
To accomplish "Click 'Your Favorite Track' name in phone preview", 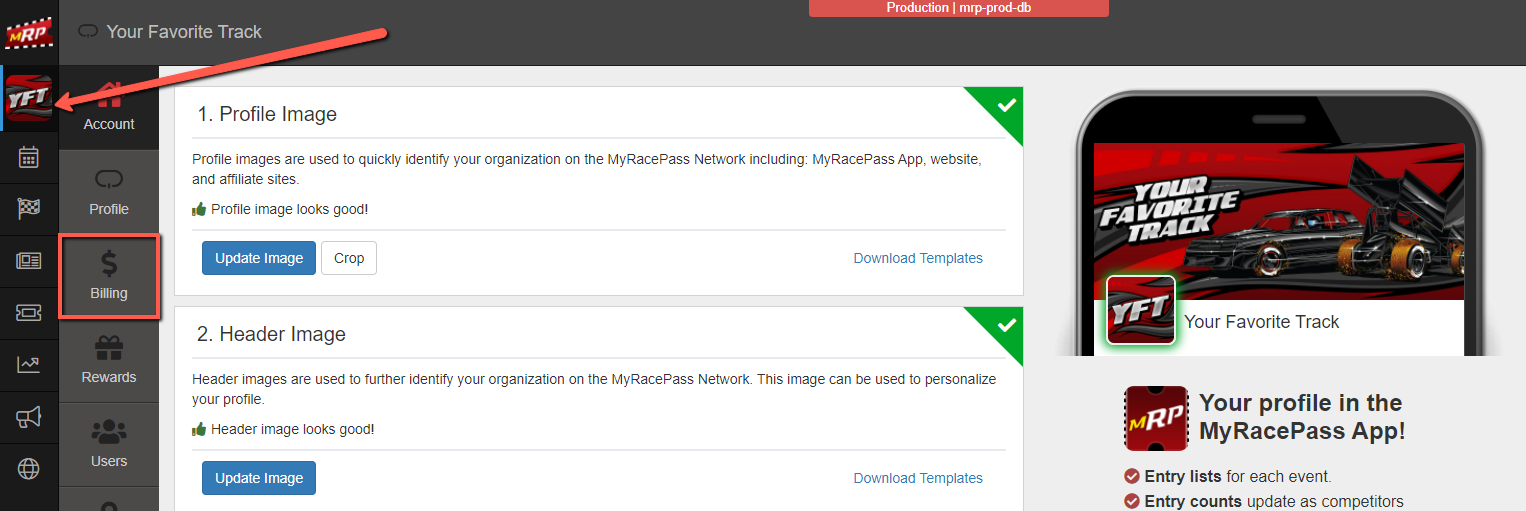I will 1262,322.
